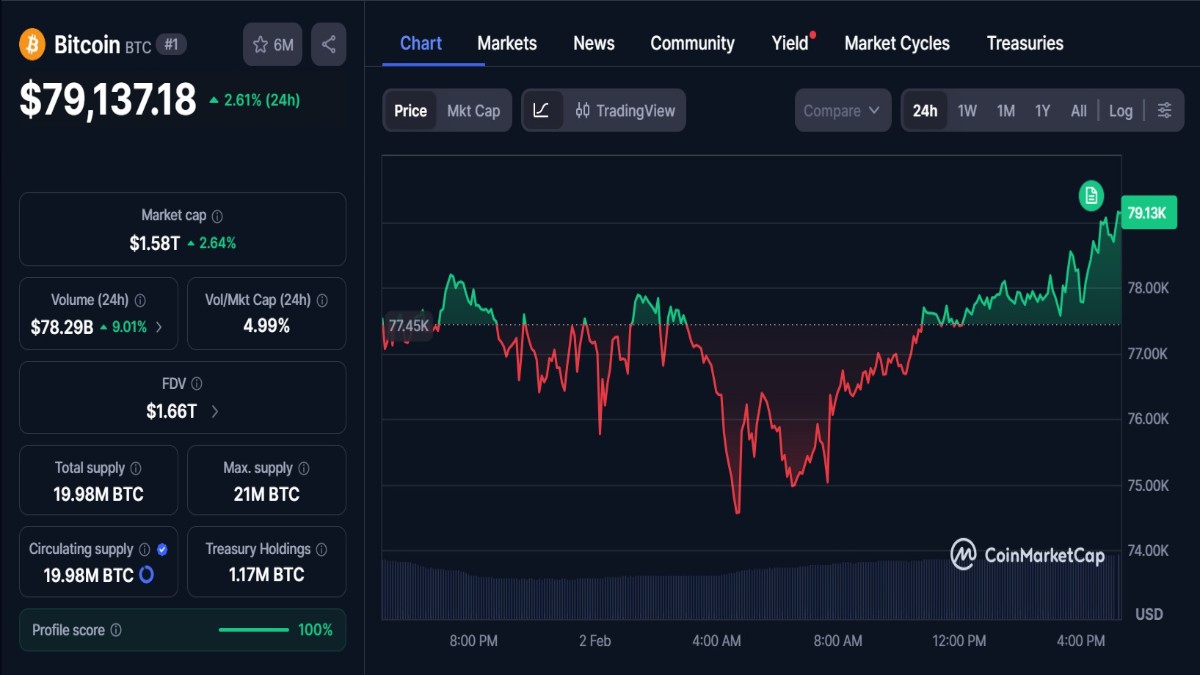Open the share options icon
This screenshot has width=1200, height=675.
[x=328, y=43]
